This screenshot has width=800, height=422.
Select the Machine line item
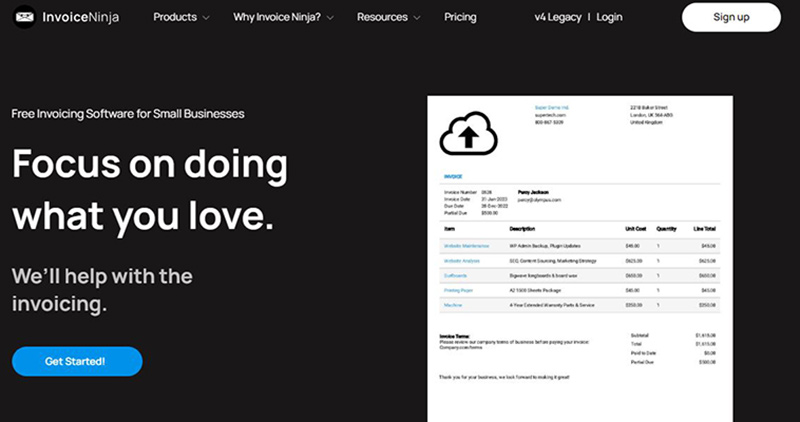tap(451, 304)
